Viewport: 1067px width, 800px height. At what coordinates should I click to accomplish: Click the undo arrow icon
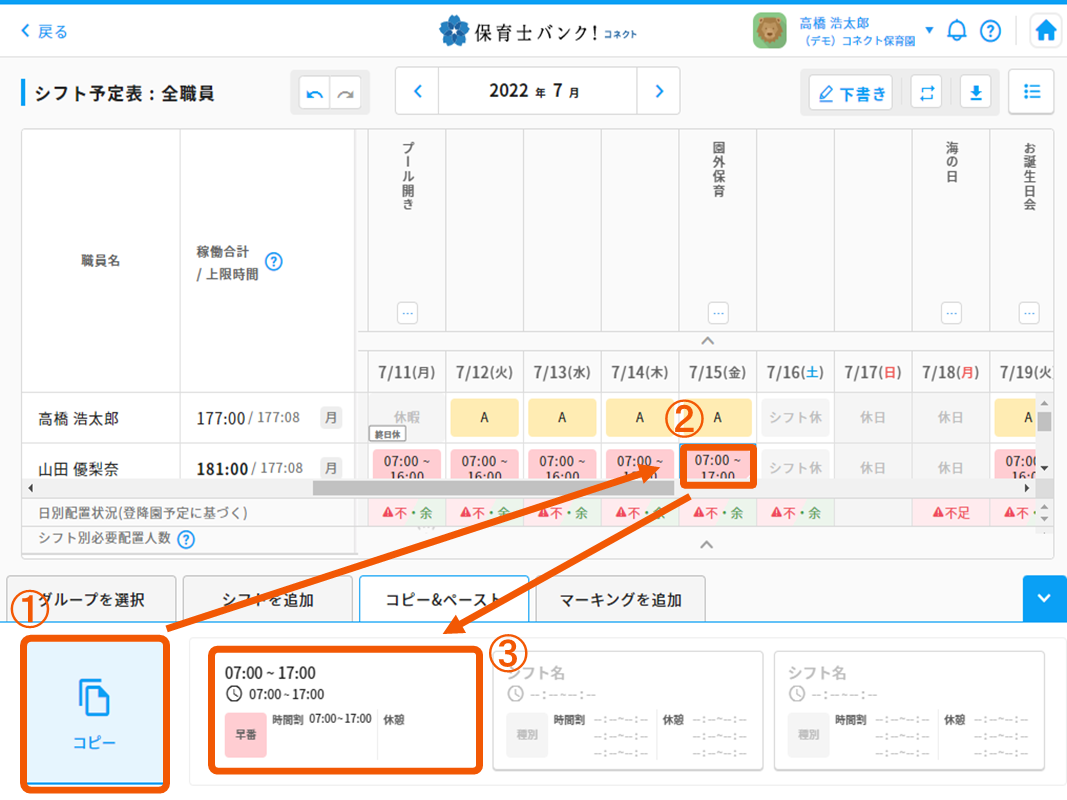(315, 93)
